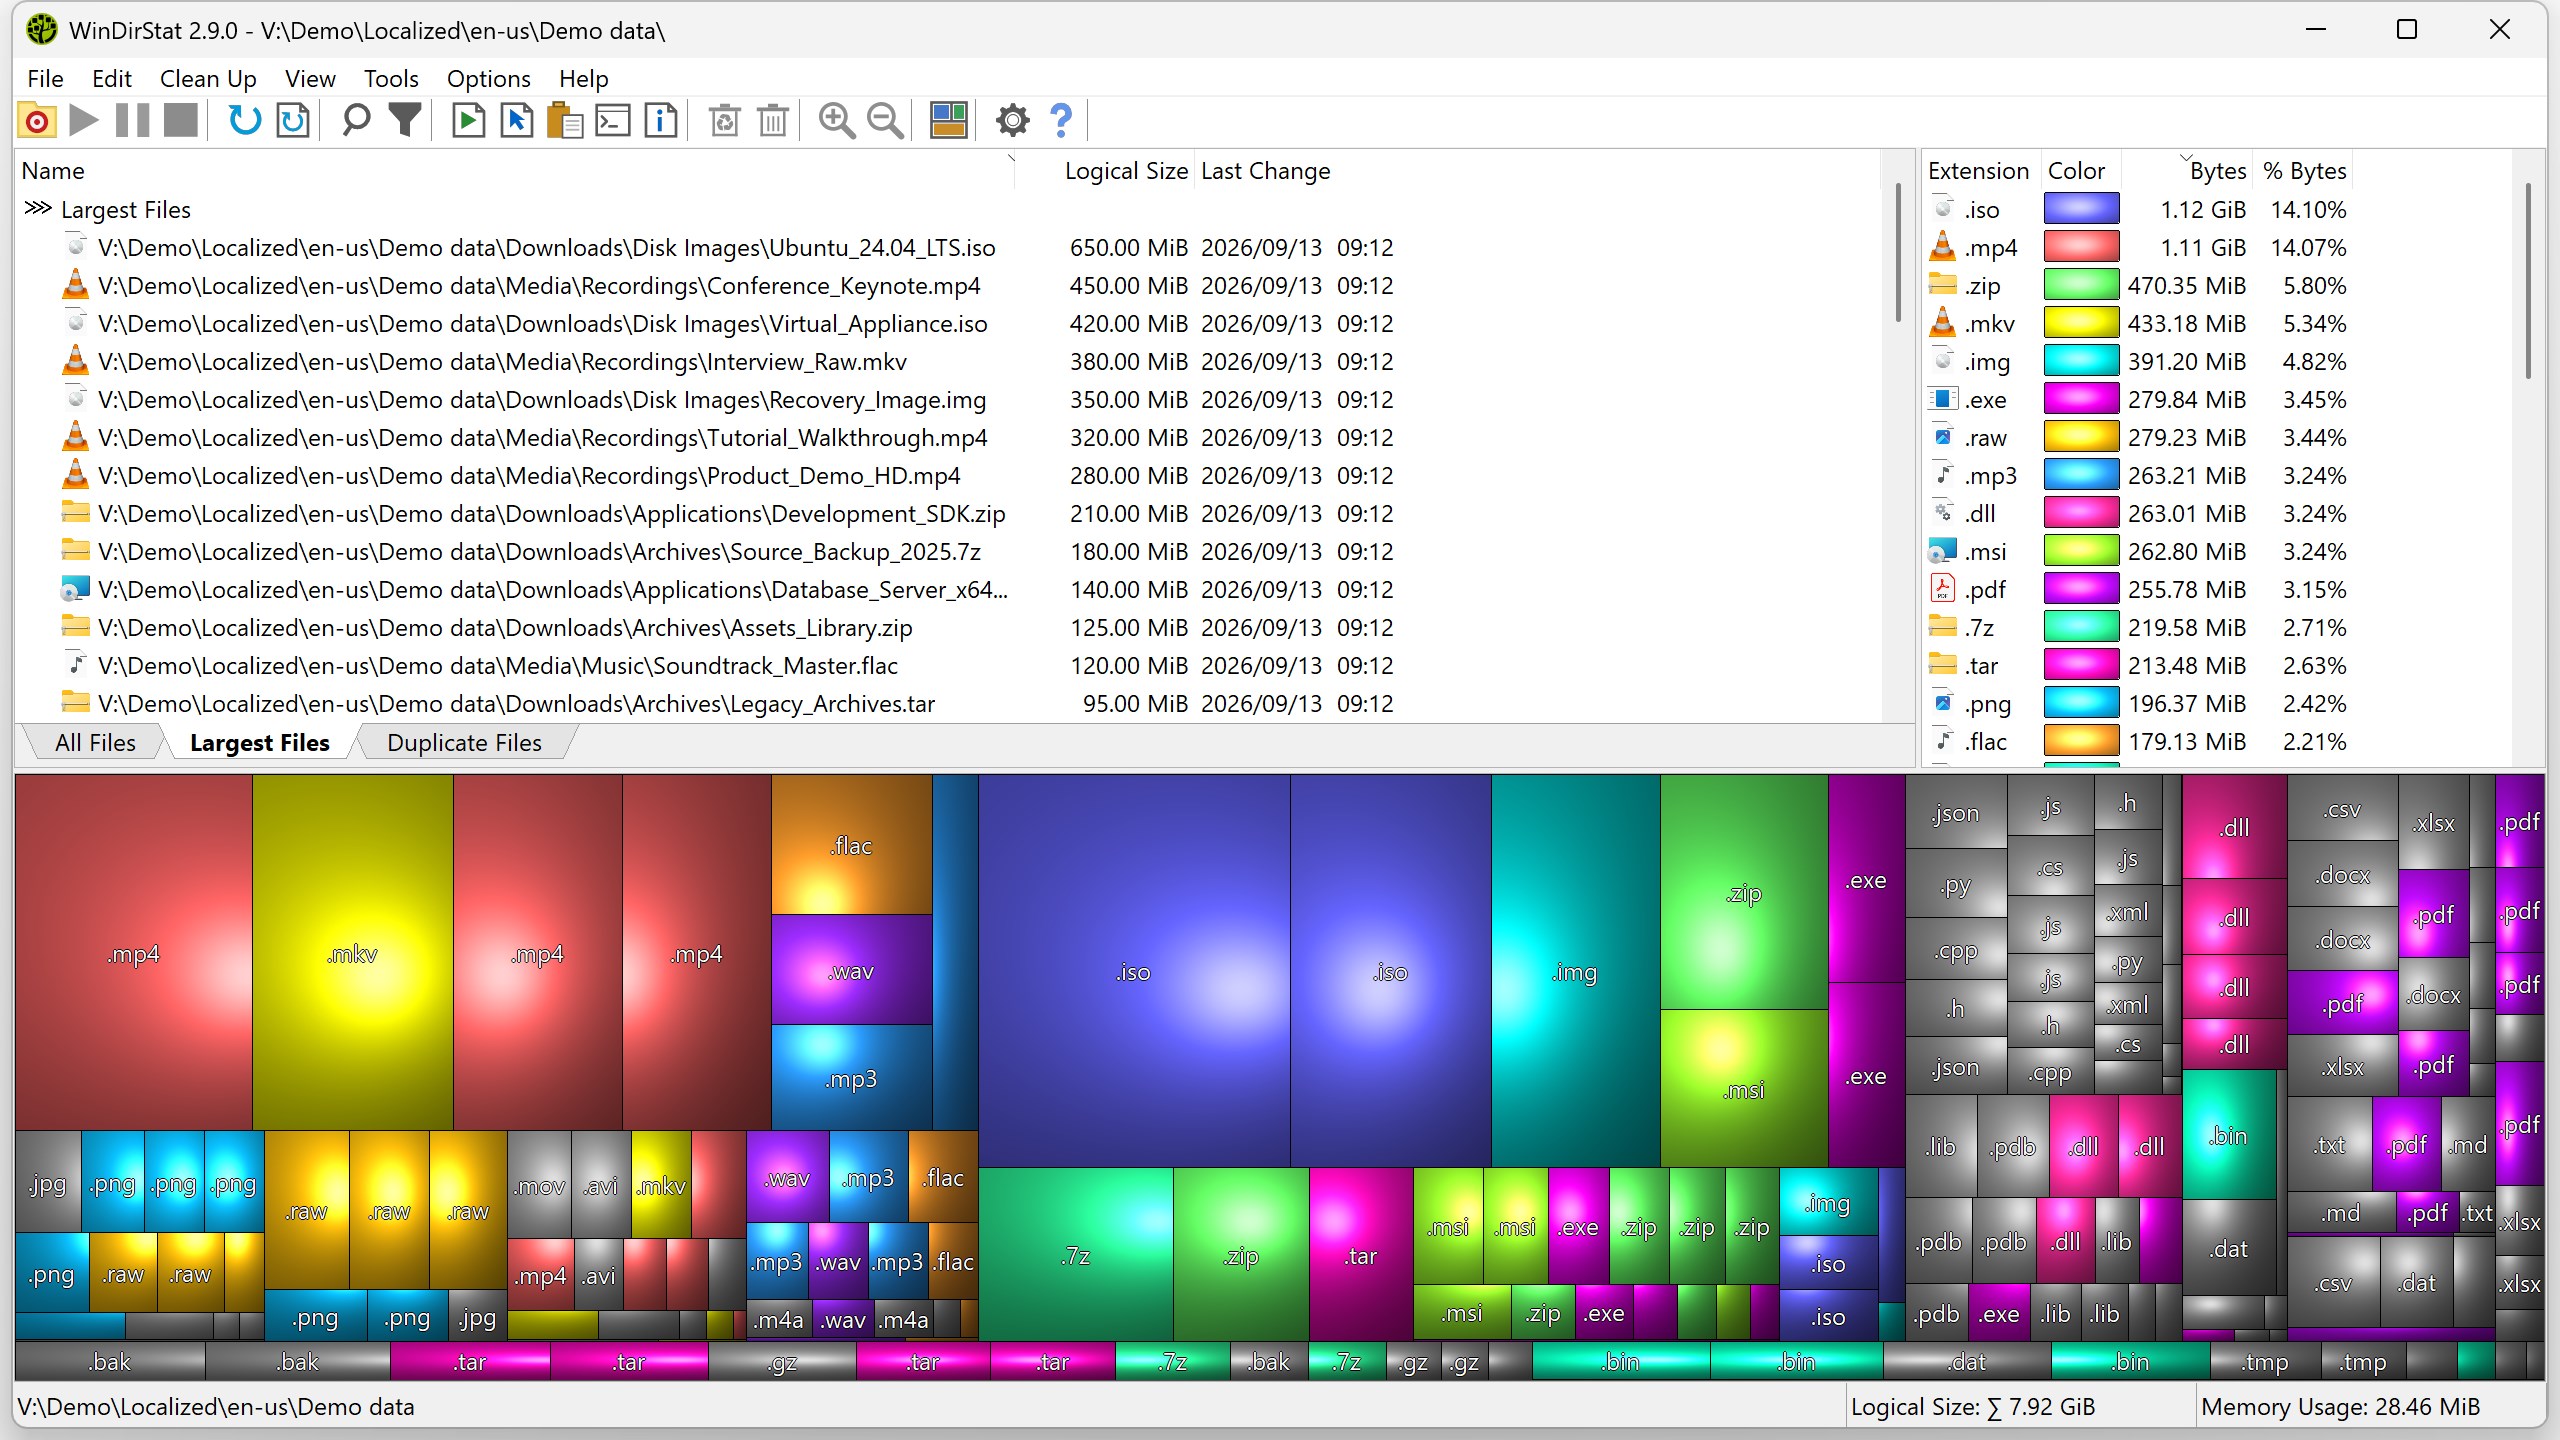This screenshot has height=1440, width=2560.
Task: Switch to the Duplicate Files tab
Action: click(x=464, y=743)
